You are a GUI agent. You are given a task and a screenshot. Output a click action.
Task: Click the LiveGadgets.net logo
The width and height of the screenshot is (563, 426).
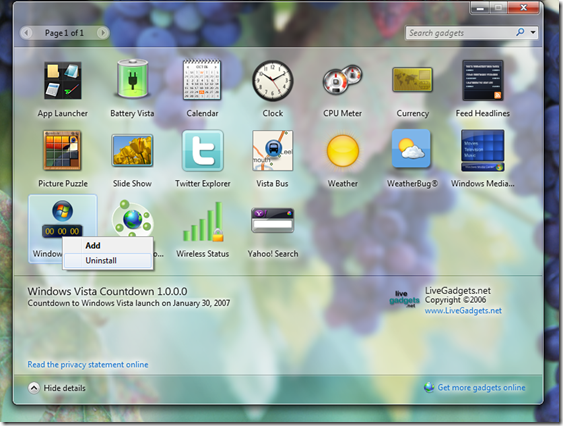pos(405,299)
